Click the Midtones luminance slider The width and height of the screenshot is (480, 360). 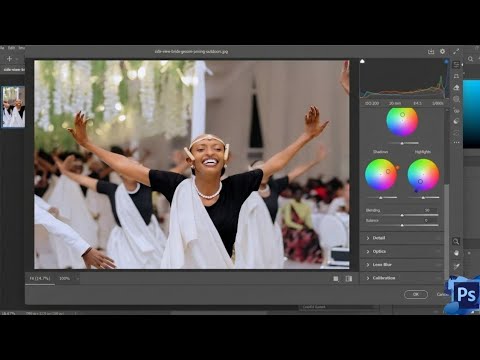coord(402,143)
